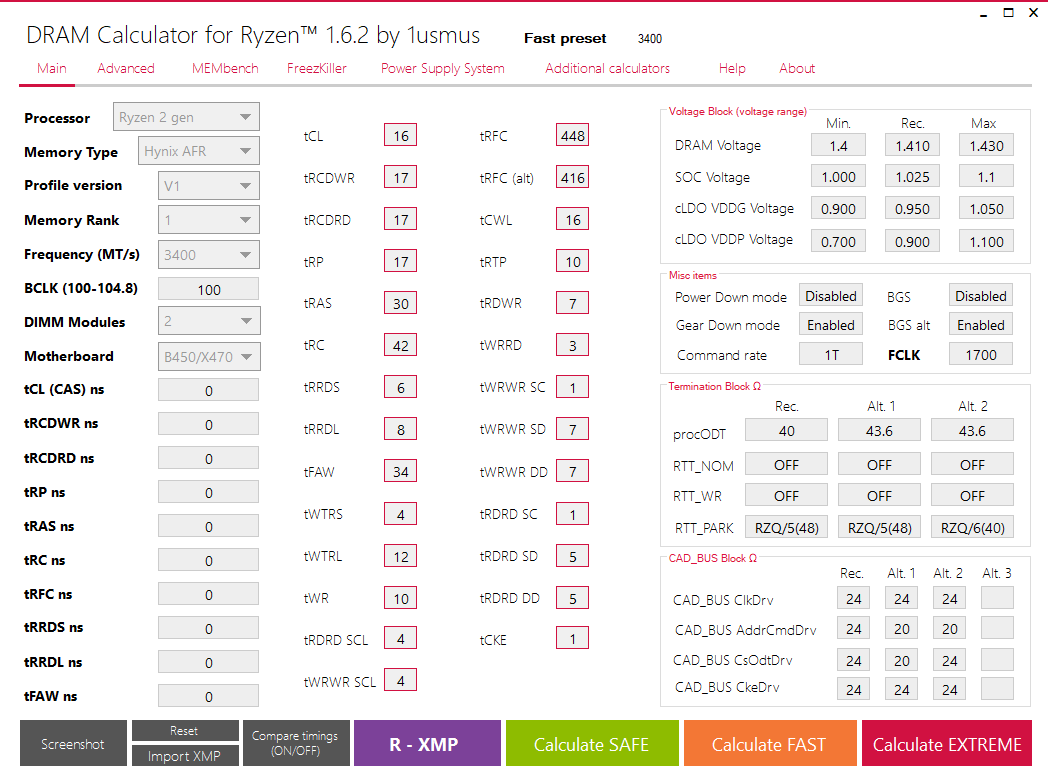Toggle Compare timings (ON/OFF)

(x=295, y=744)
